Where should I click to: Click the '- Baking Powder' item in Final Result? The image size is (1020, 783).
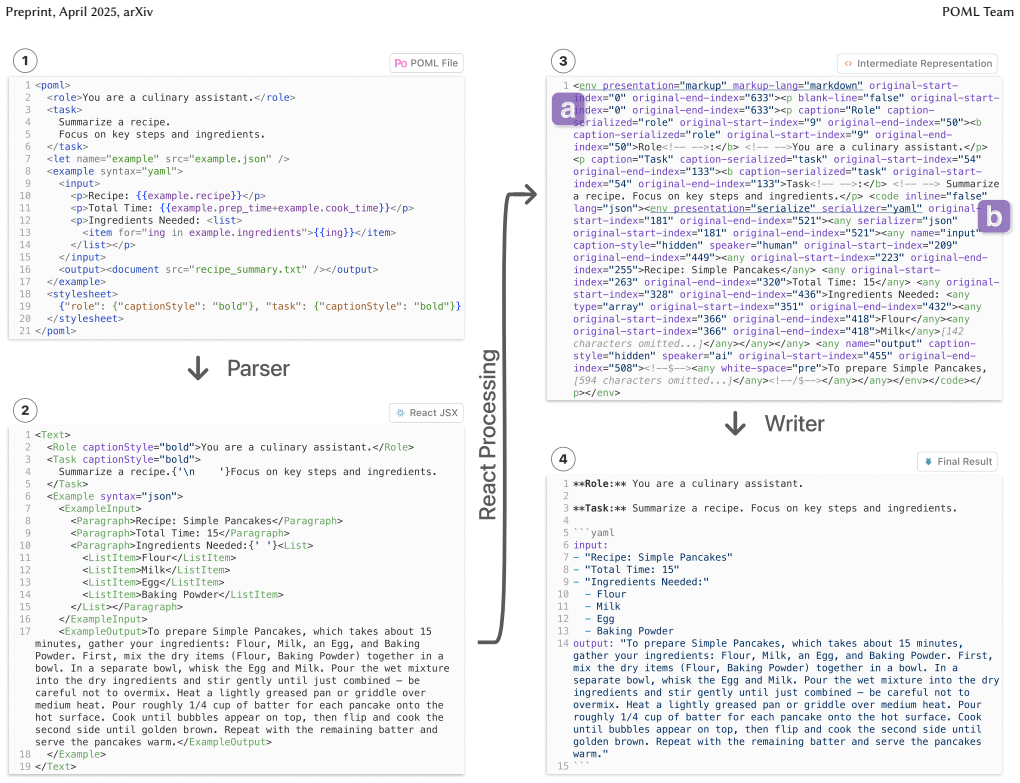[629, 631]
